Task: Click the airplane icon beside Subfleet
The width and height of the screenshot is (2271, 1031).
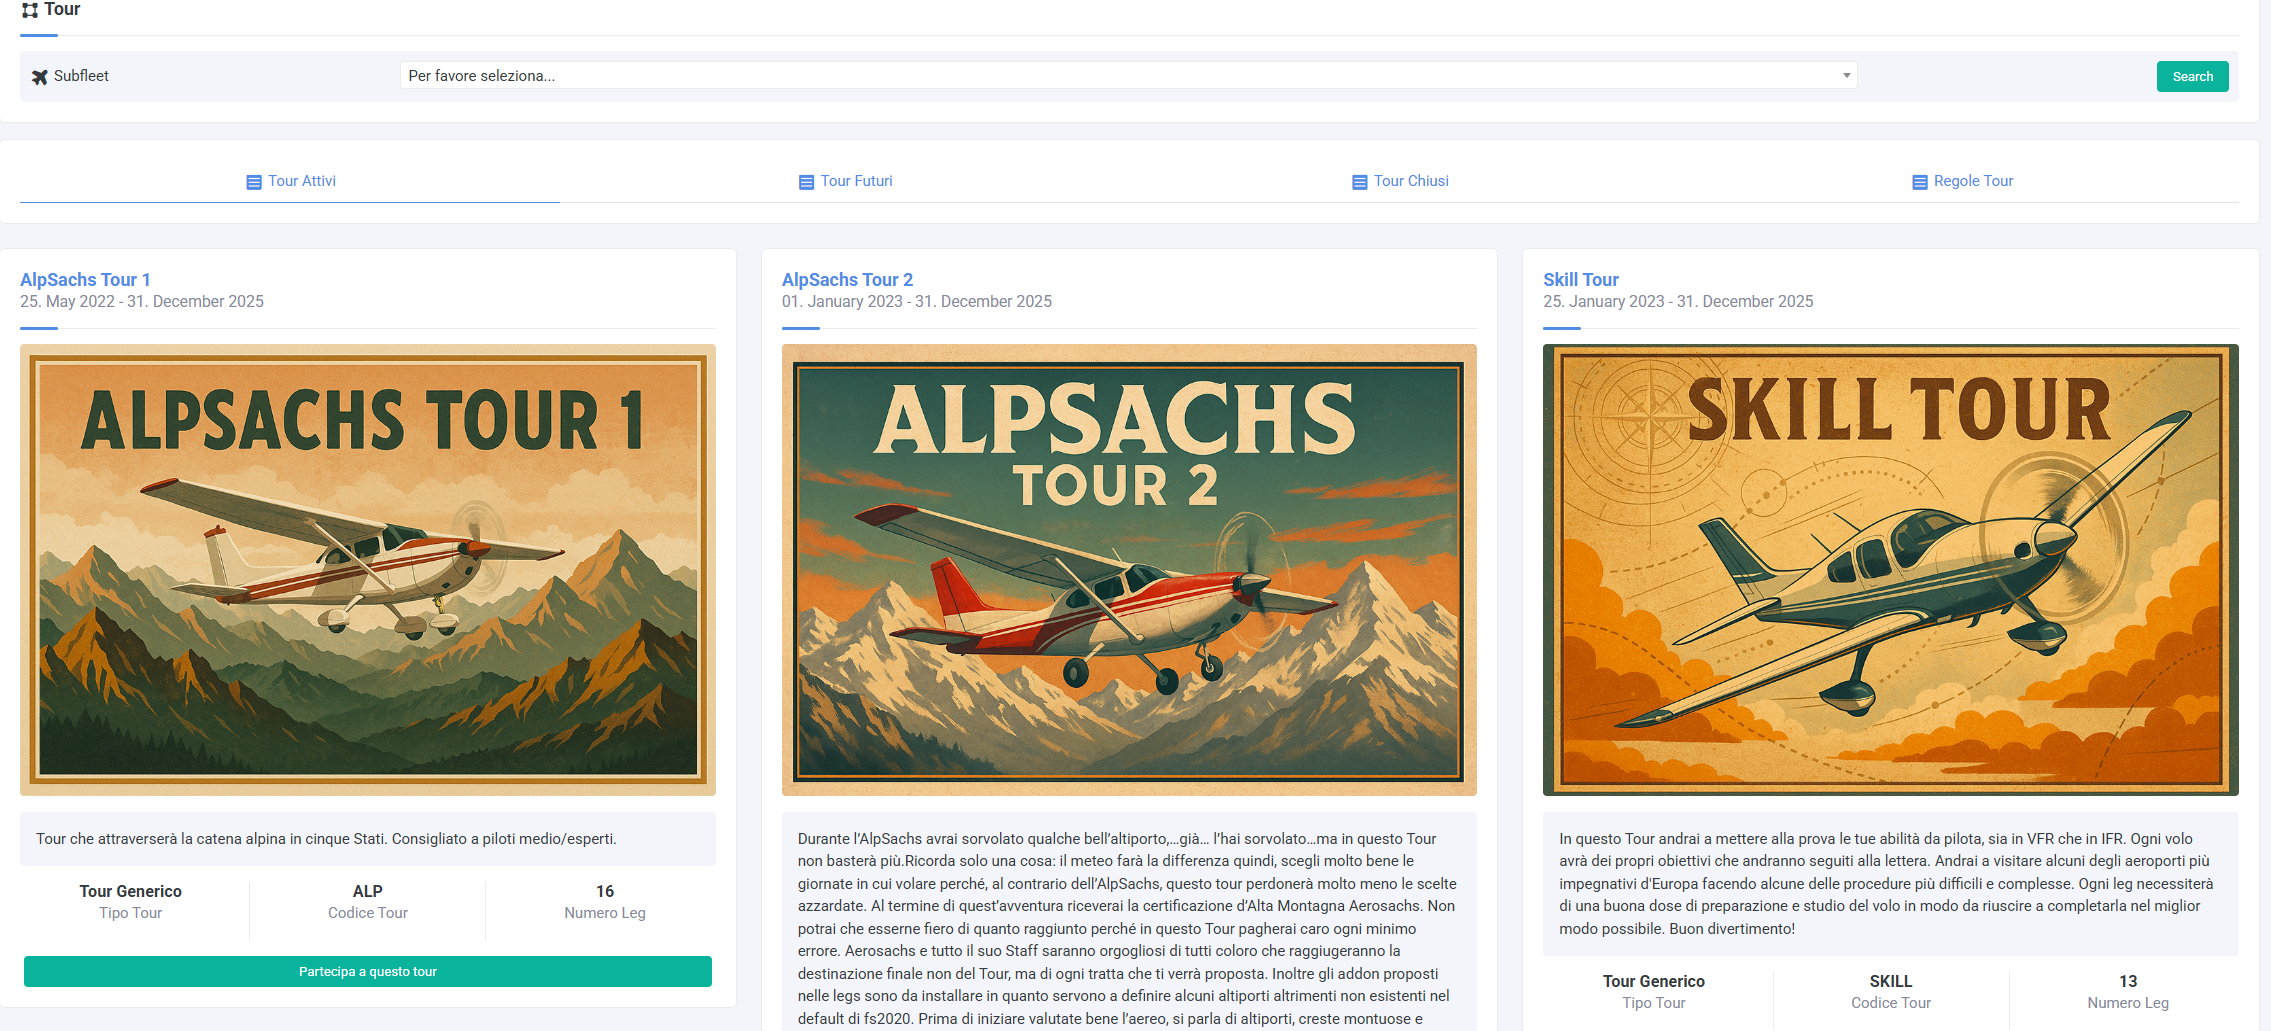Action: pyautogui.click(x=40, y=77)
